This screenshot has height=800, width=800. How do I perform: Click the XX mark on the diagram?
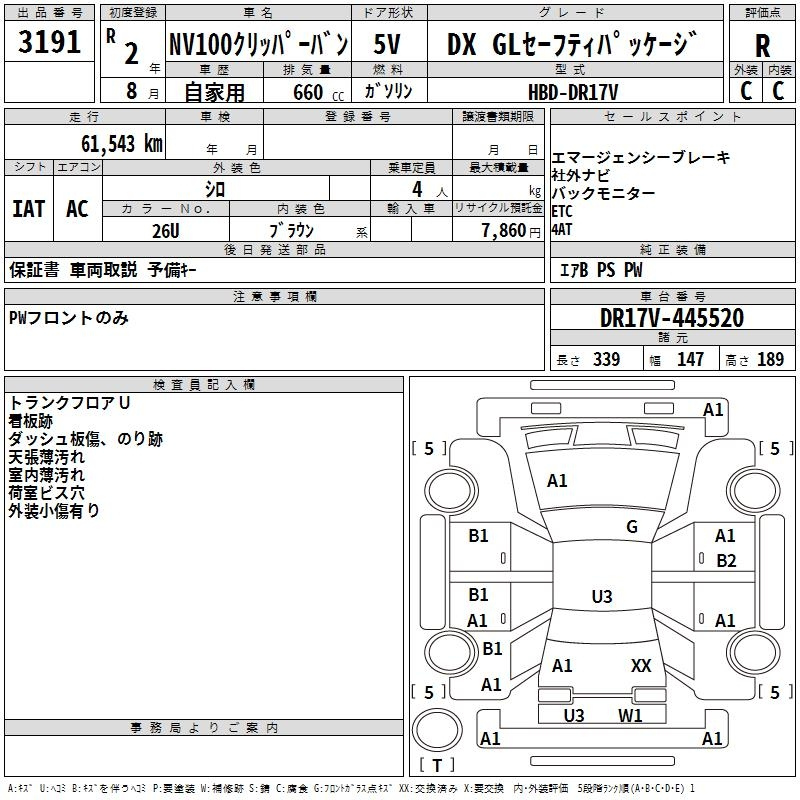[641, 665]
